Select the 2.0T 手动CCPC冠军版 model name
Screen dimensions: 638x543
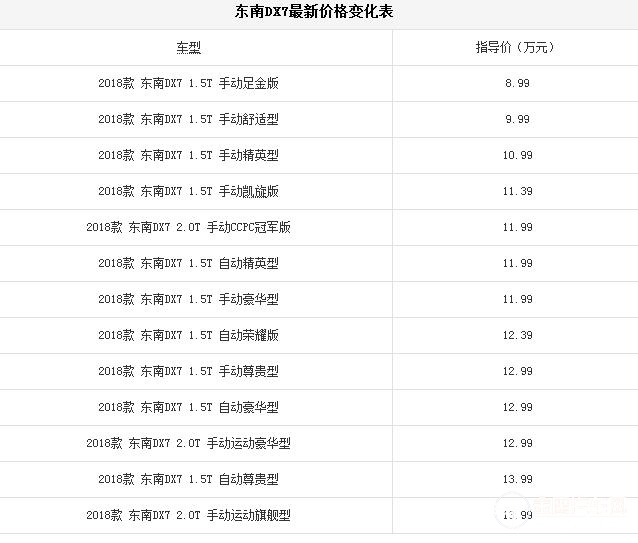tap(188, 227)
